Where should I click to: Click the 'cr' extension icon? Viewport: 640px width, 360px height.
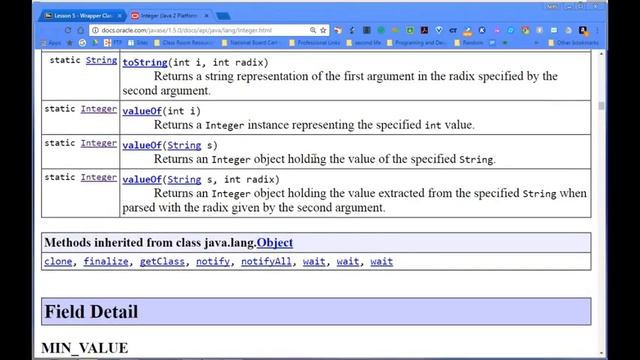tap(453, 30)
